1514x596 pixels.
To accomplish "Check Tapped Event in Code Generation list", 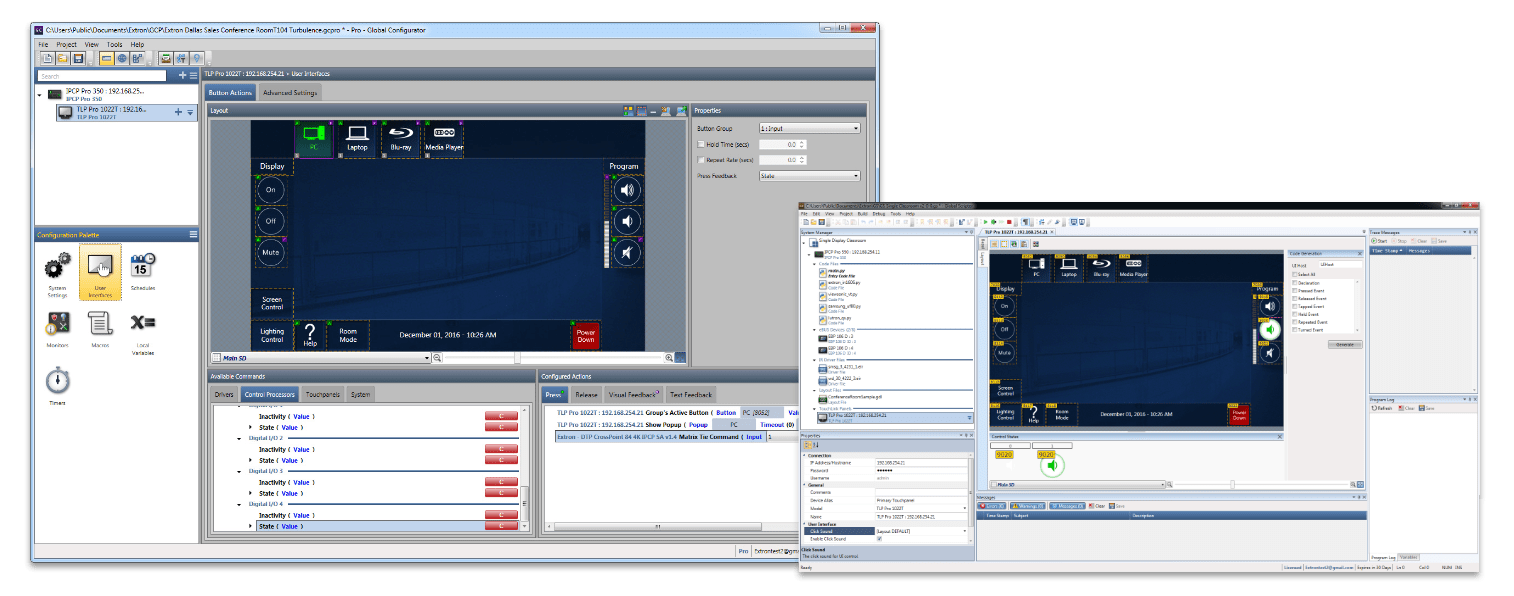I will point(1296,306).
